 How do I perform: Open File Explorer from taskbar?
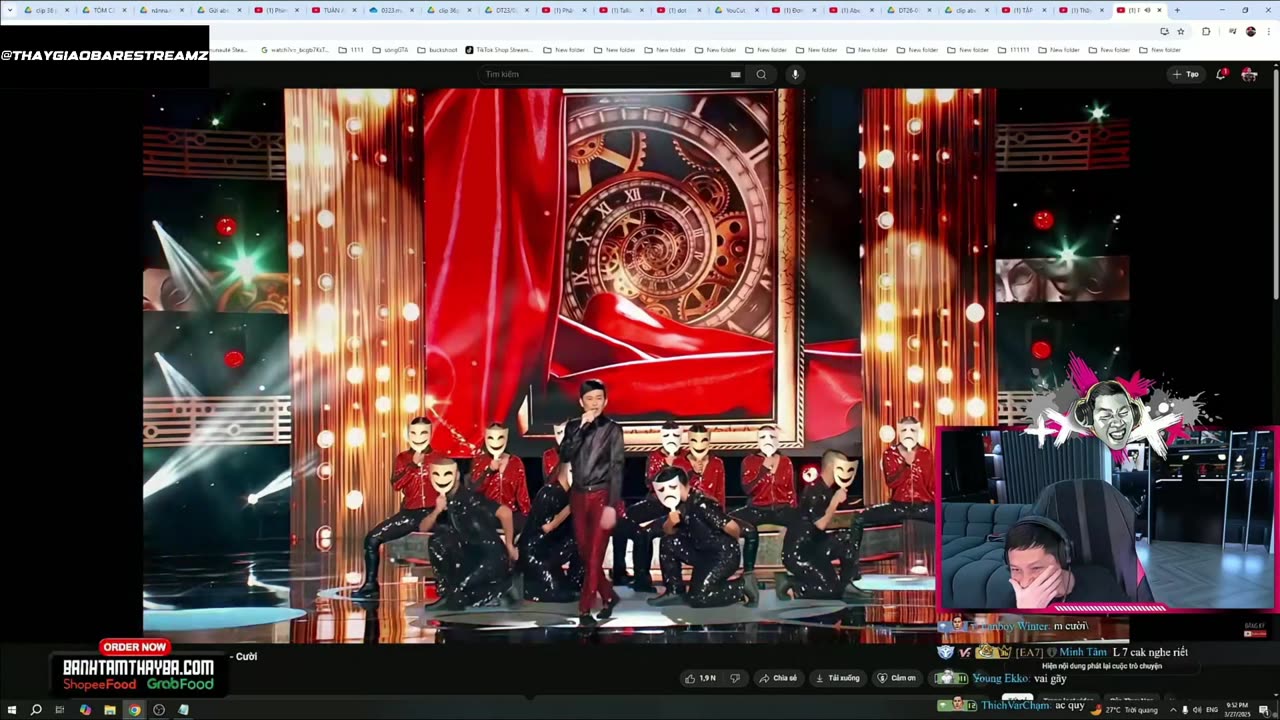tap(109, 710)
